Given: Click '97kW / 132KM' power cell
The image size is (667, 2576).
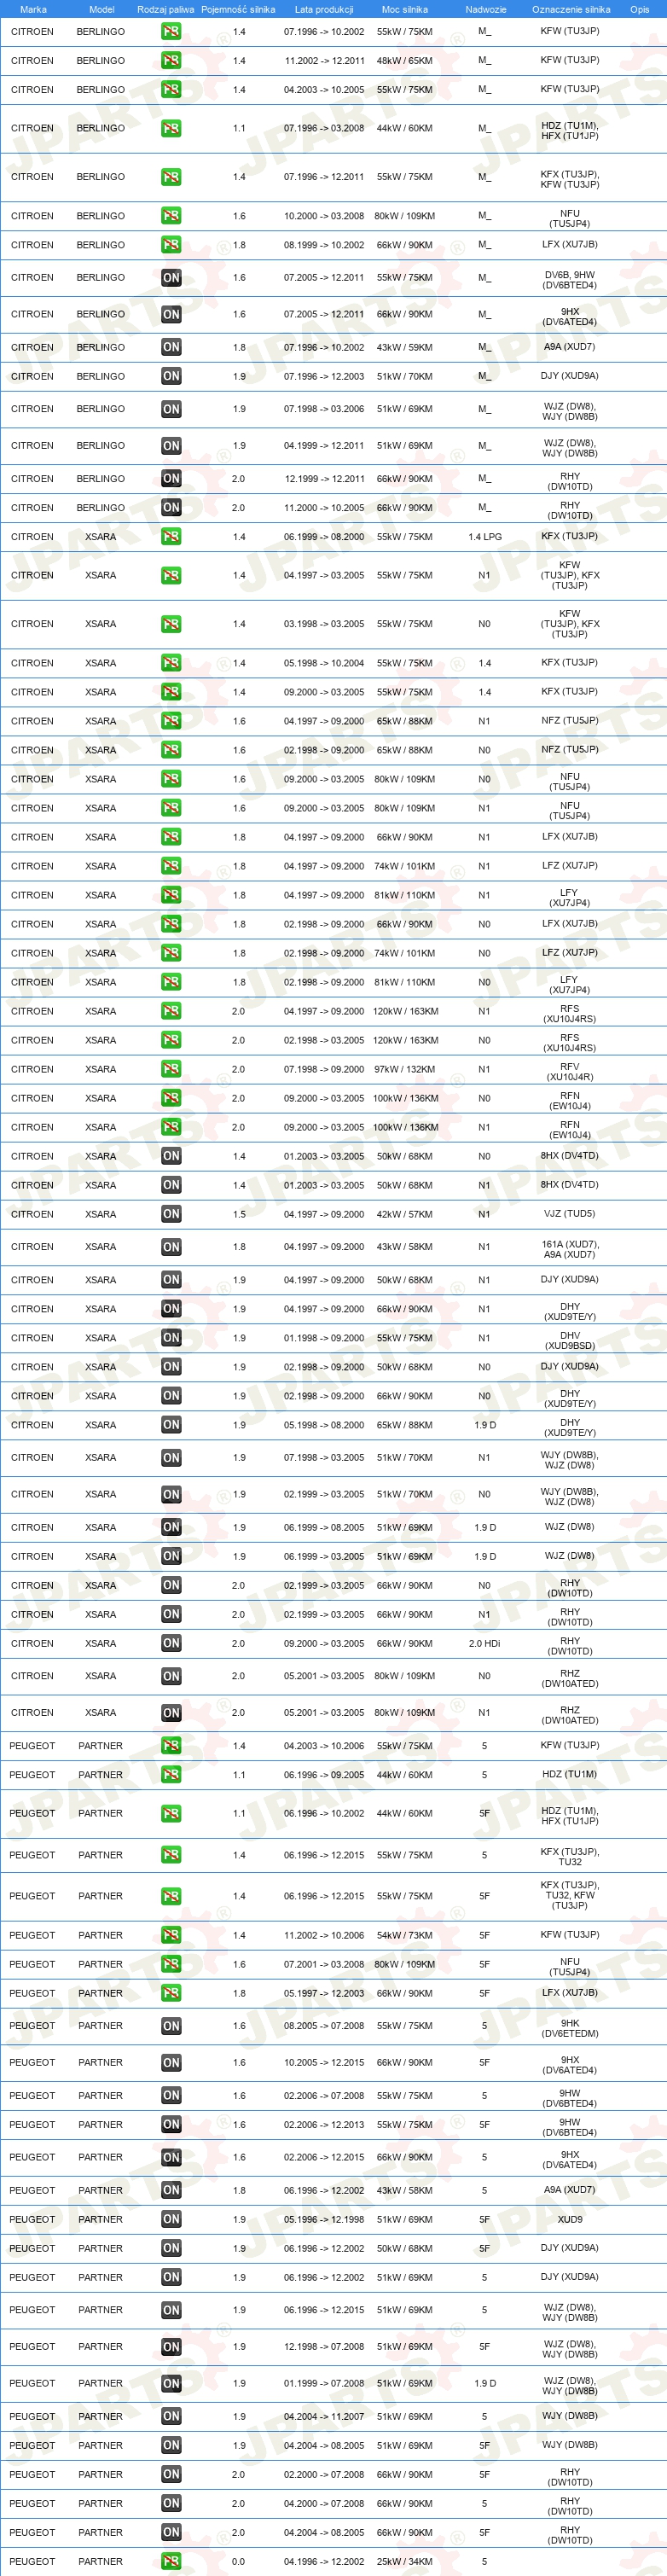Looking at the screenshot, I should point(405,1069).
